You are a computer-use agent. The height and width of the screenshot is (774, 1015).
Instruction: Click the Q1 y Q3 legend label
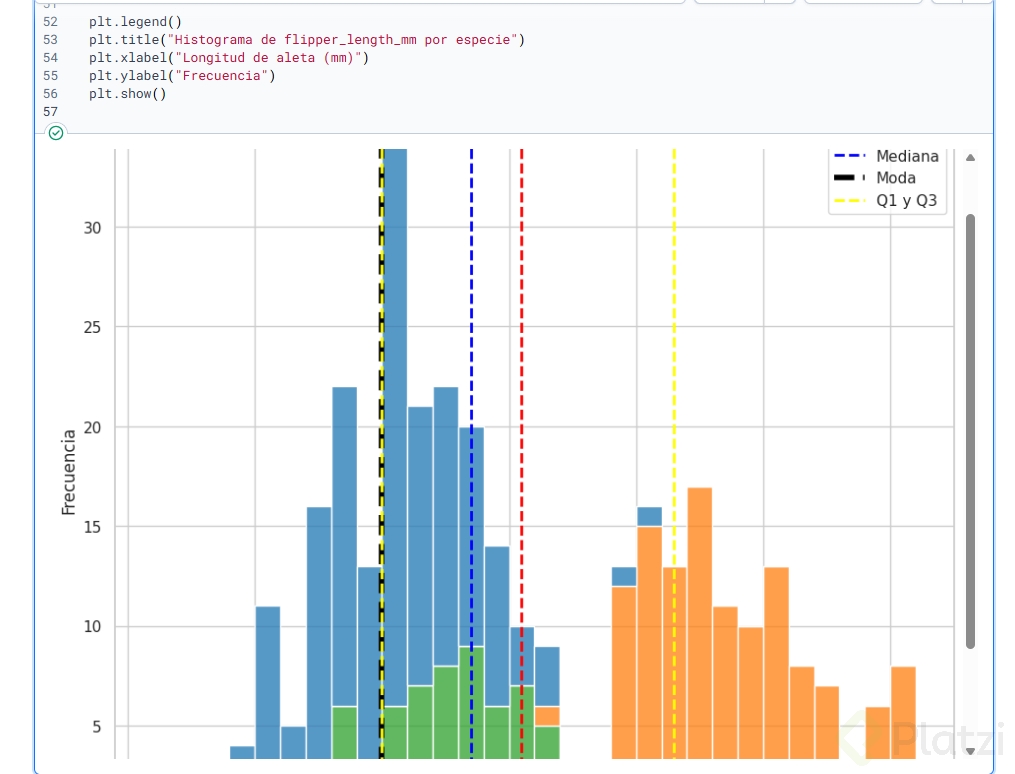(x=906, y=201)
